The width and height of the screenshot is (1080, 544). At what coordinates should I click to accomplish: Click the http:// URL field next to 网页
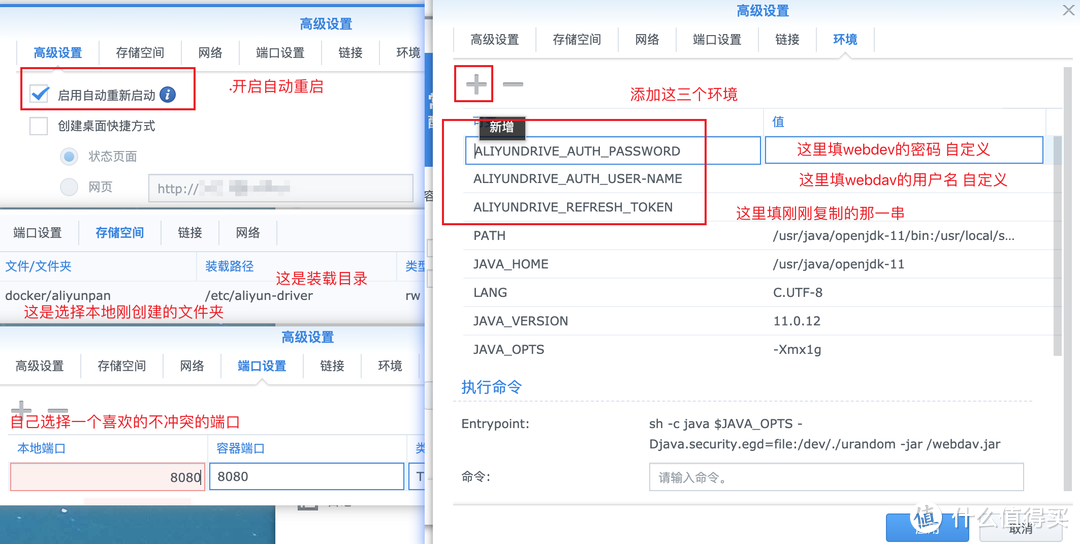[x=280, y=188]
